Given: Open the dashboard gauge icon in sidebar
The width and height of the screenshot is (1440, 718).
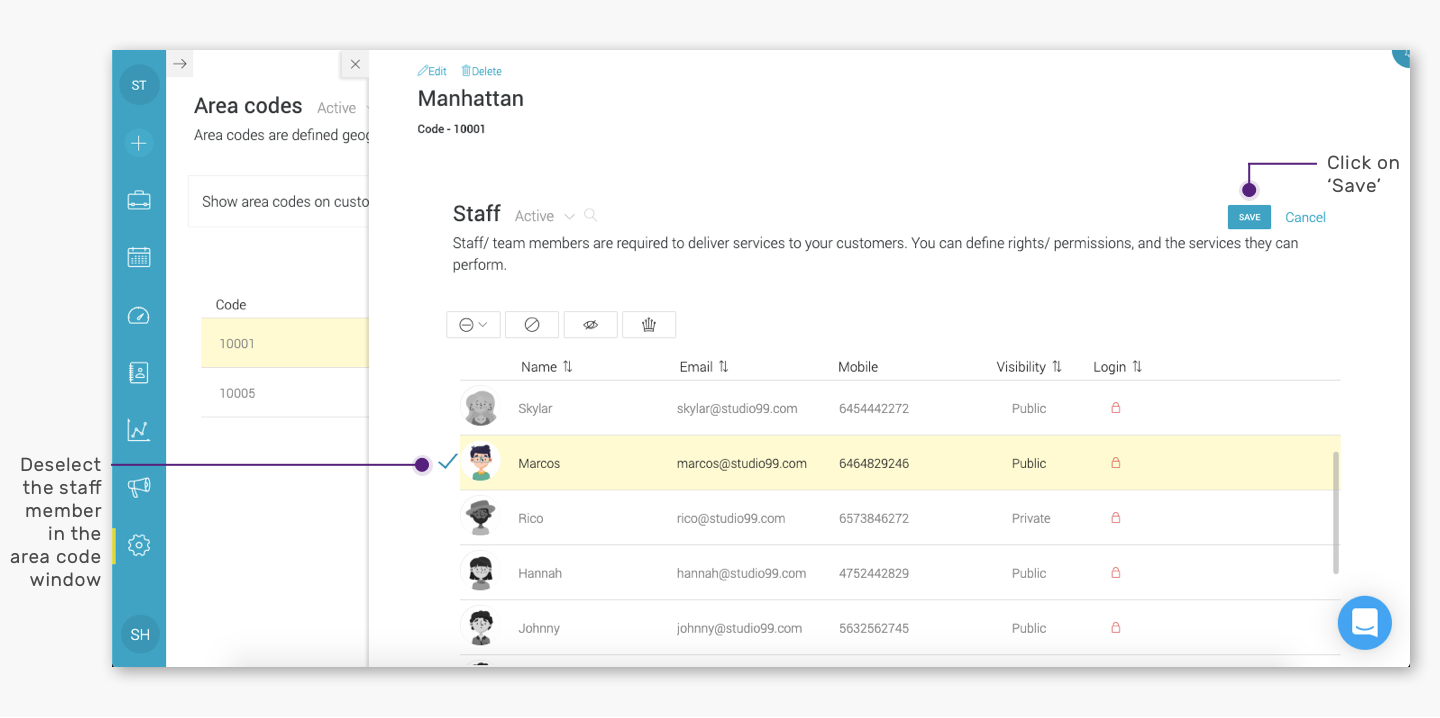Looking at the screenshot, I should coord(139,316).
